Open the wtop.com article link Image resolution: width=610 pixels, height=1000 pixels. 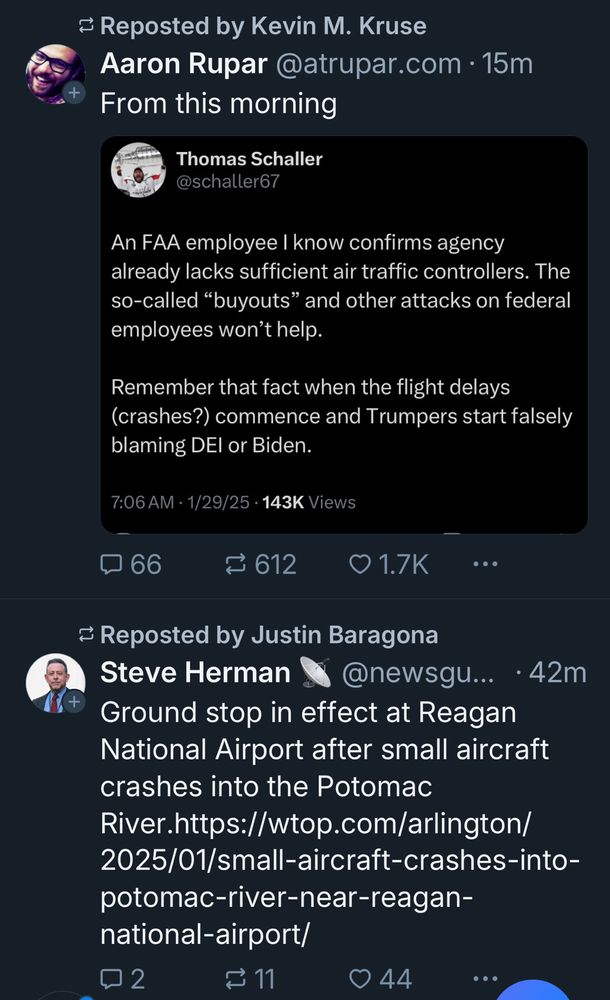(340, 861)
